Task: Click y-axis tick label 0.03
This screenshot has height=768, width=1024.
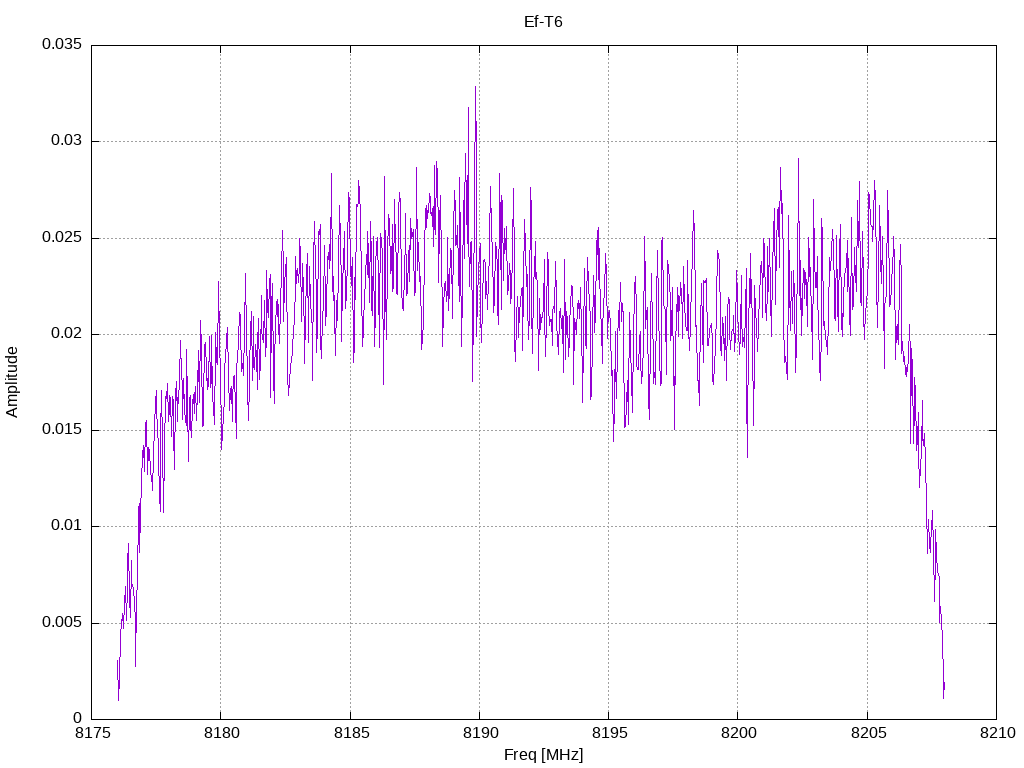Action: pyautogui.click(x=67, y=140)
